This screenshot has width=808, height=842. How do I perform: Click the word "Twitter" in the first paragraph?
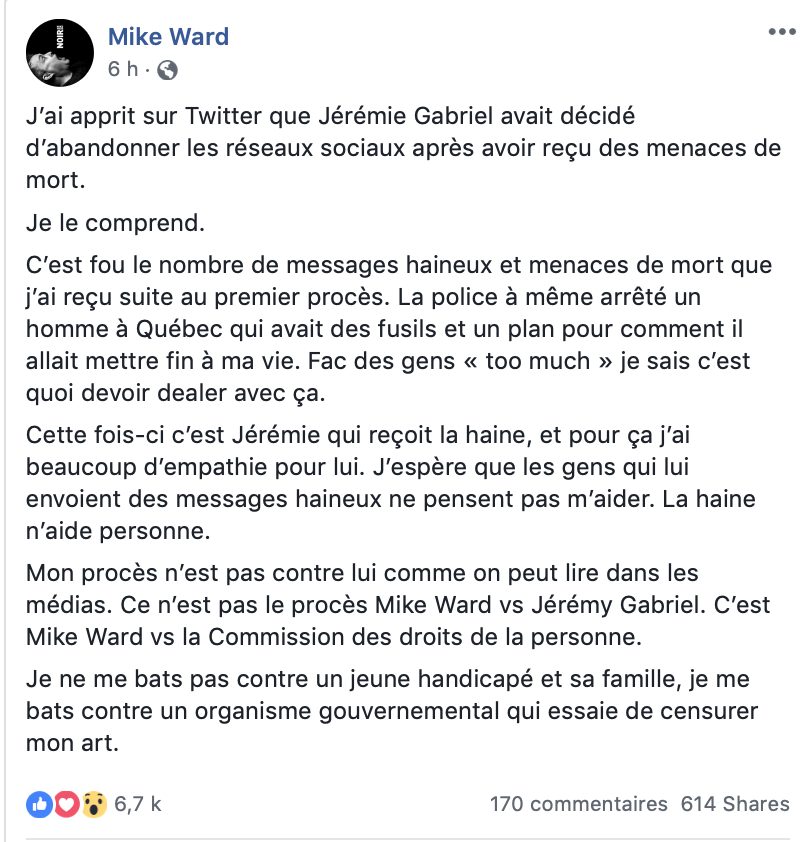[223, 116]
